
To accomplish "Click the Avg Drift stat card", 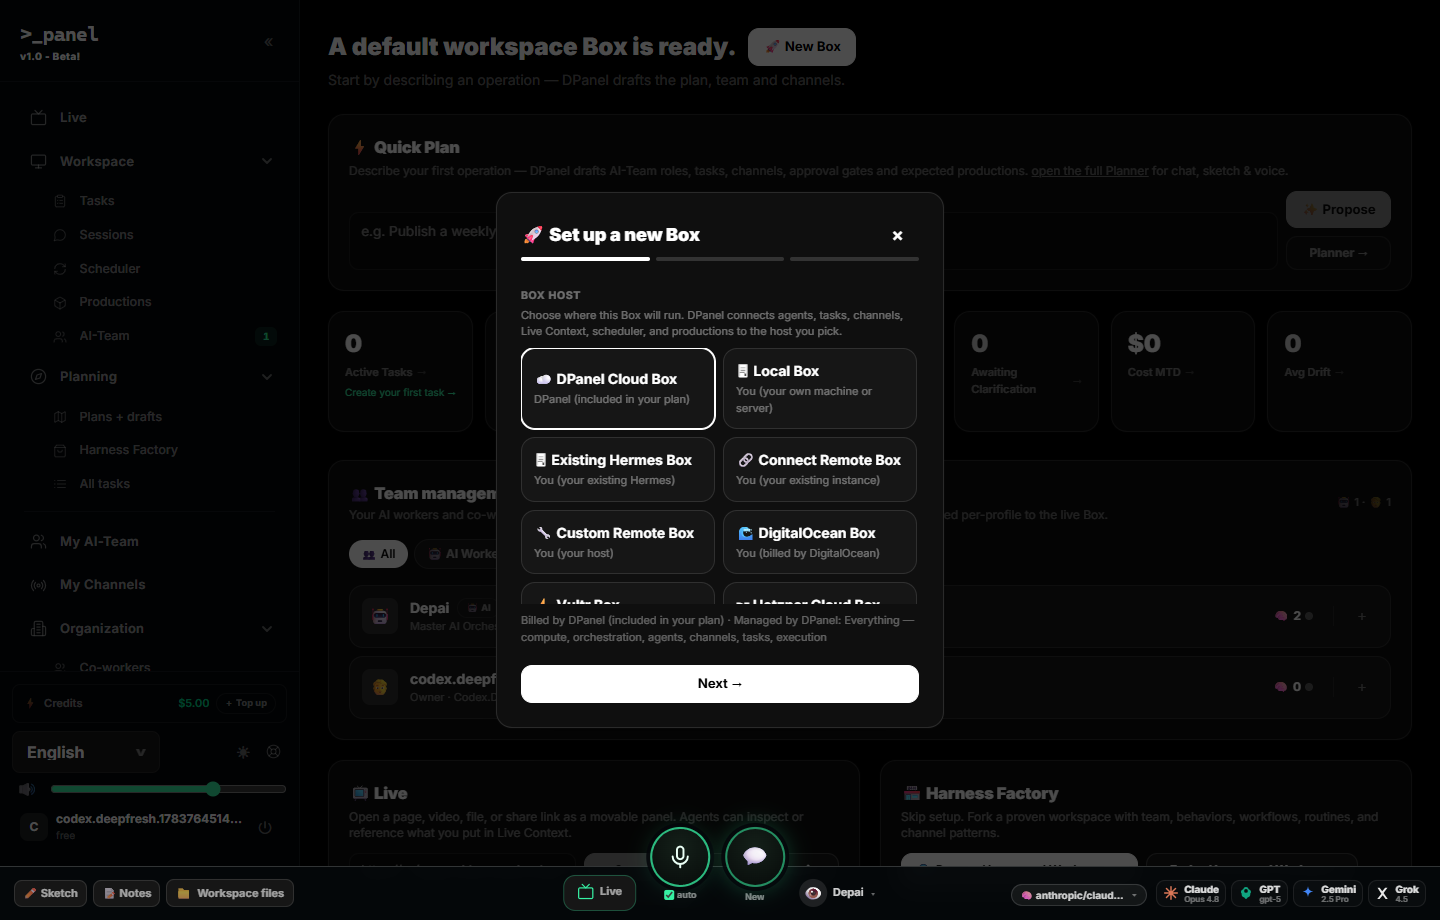I will tap(1339, 372).
